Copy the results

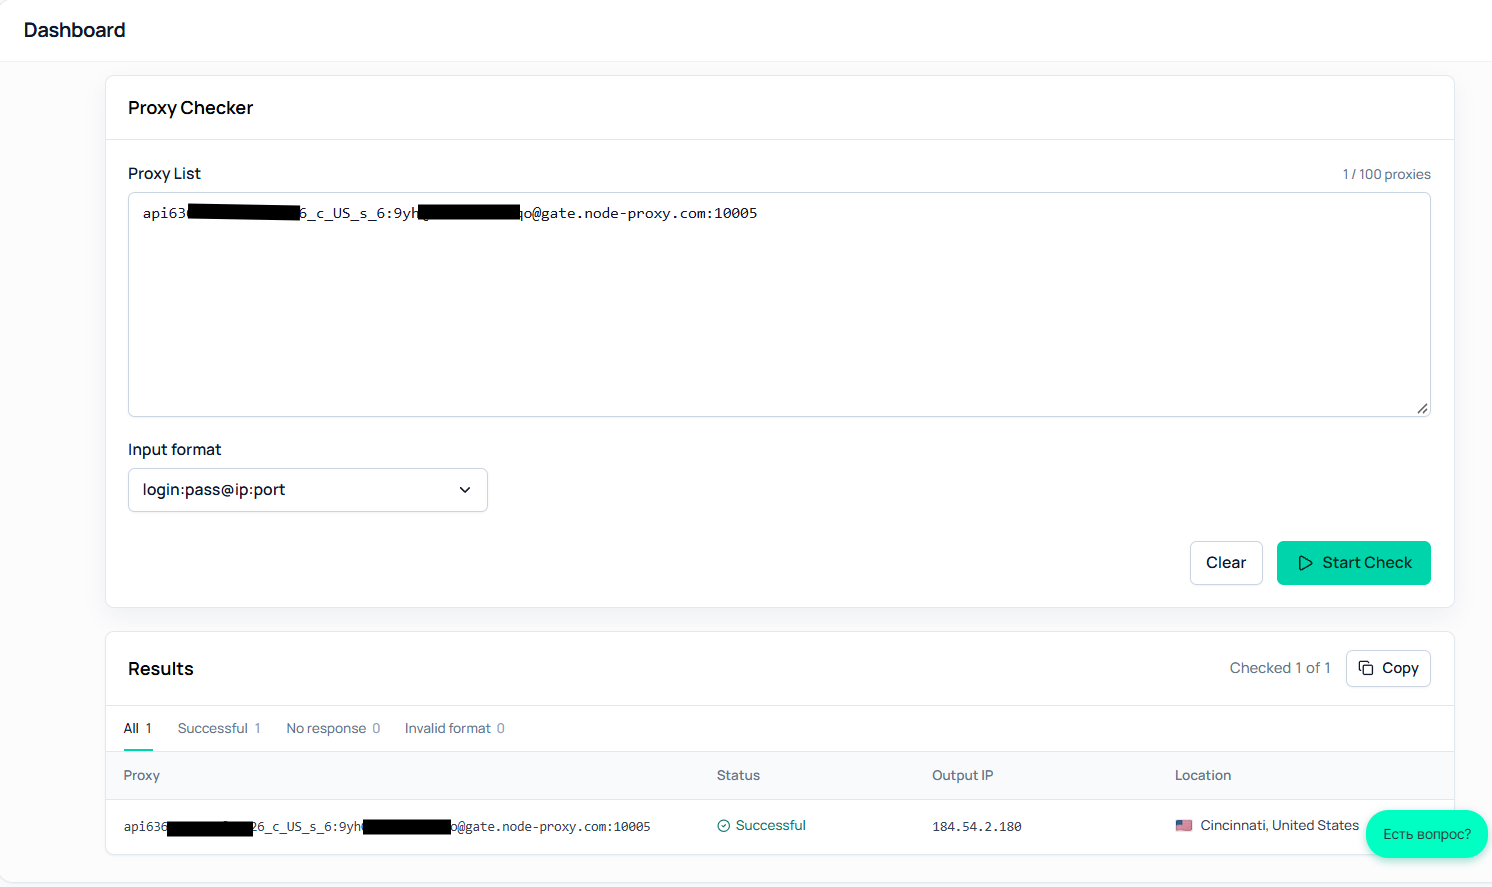point(1388,668)
